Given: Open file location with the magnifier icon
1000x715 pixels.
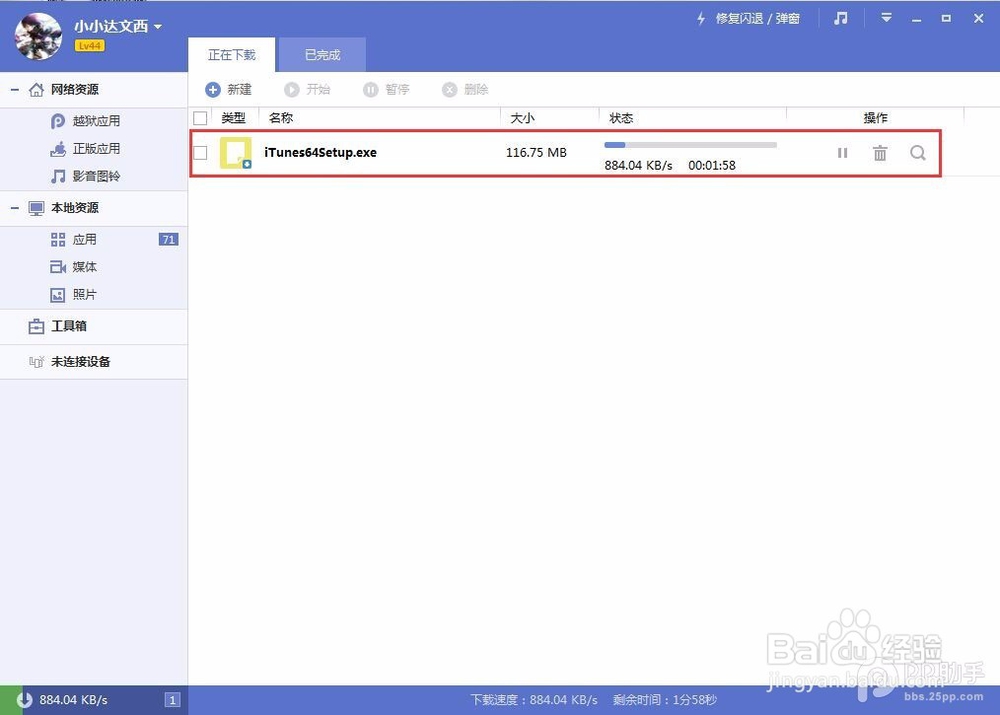Looking at the screenshot, I should pyautogui.click(x=918, y=153).
